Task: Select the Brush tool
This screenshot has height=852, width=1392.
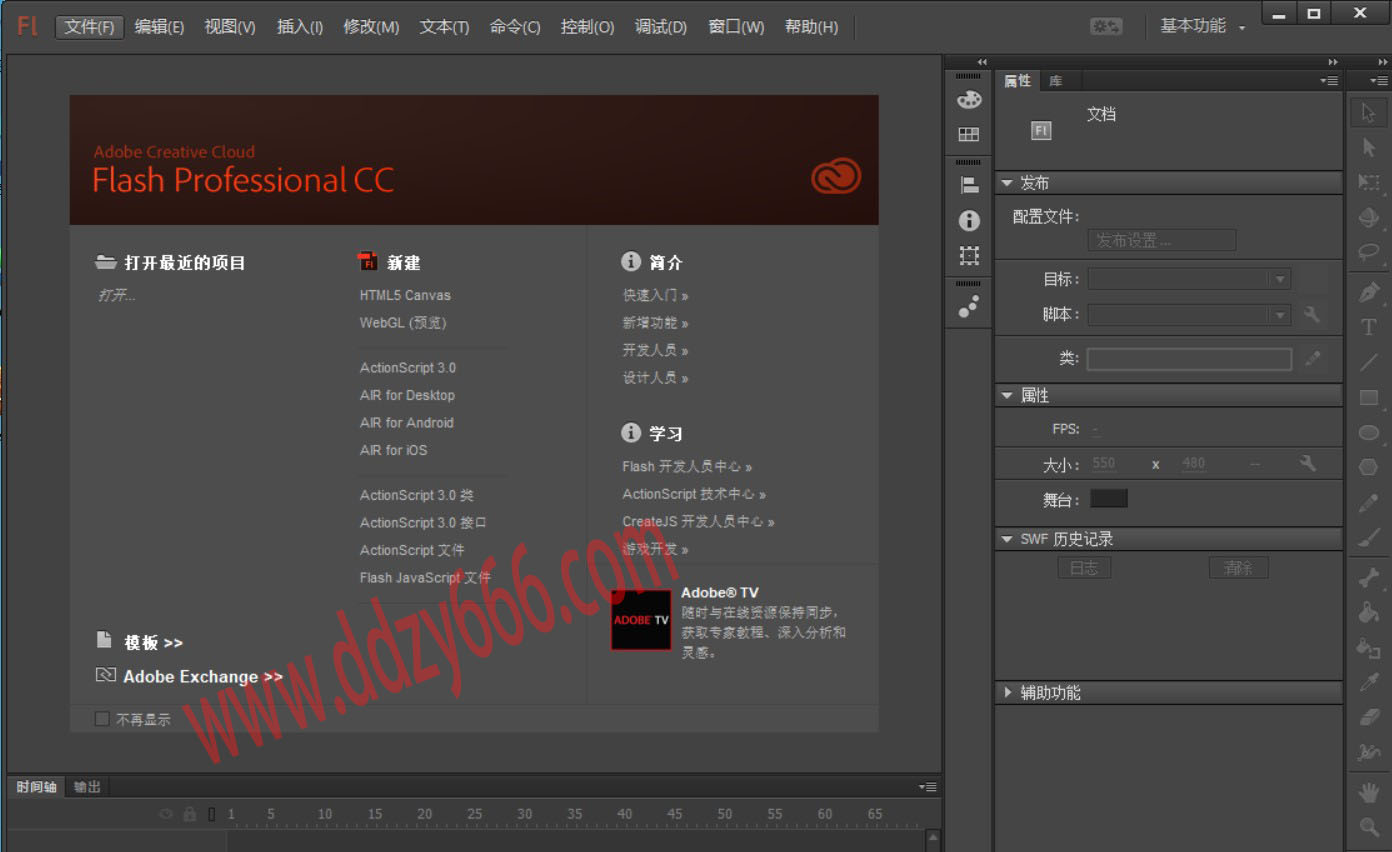Action: coord(1368,538)
